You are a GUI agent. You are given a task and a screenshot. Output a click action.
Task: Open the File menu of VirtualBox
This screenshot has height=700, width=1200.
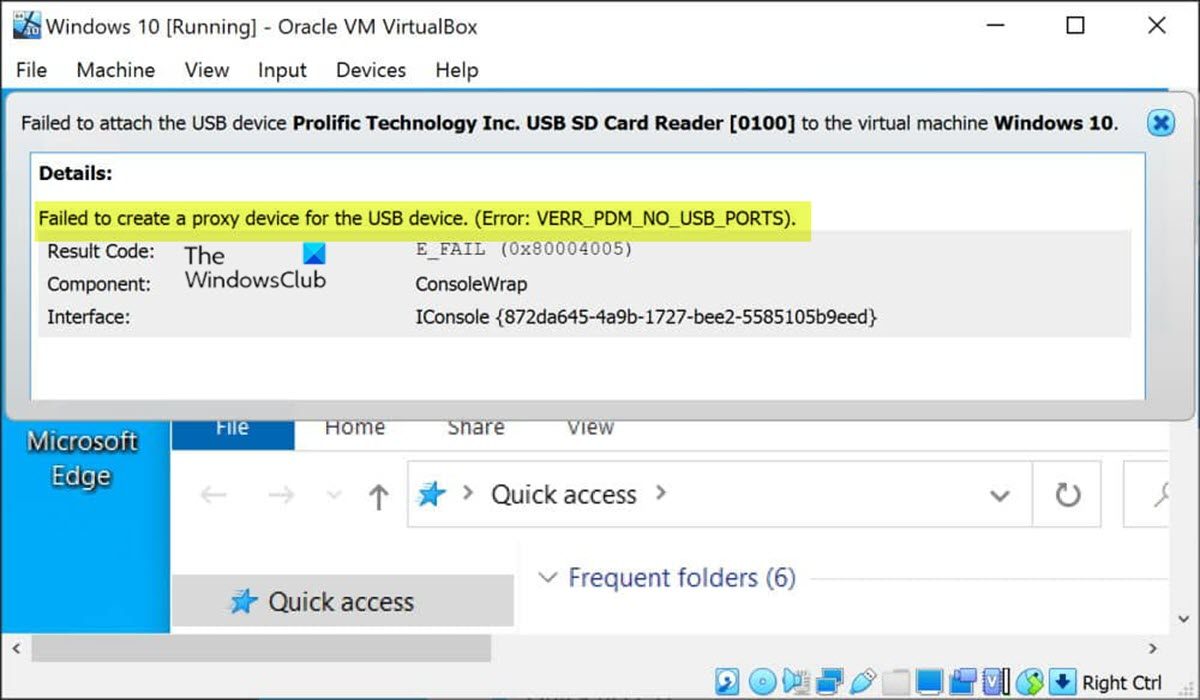coord(32,70)
